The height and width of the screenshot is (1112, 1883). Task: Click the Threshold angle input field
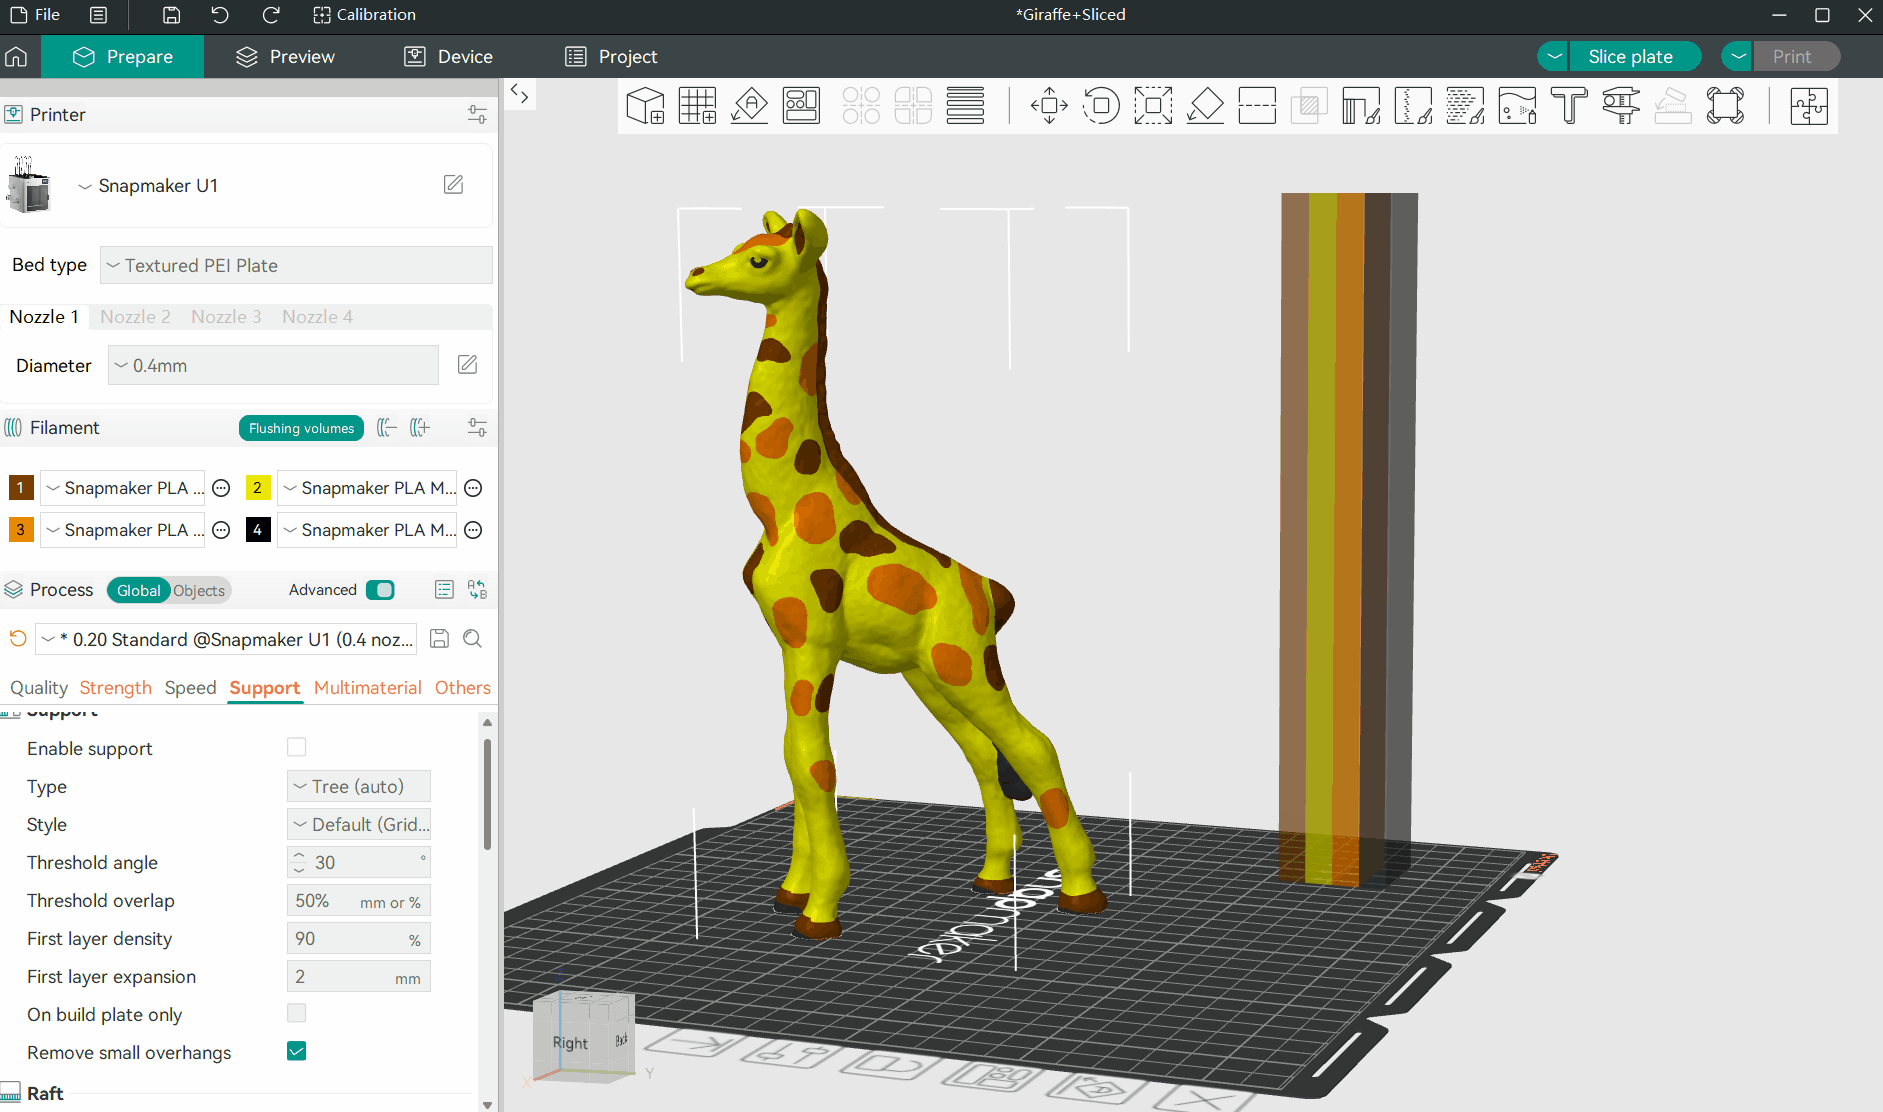pyautogui.click(x=362, y=862)
